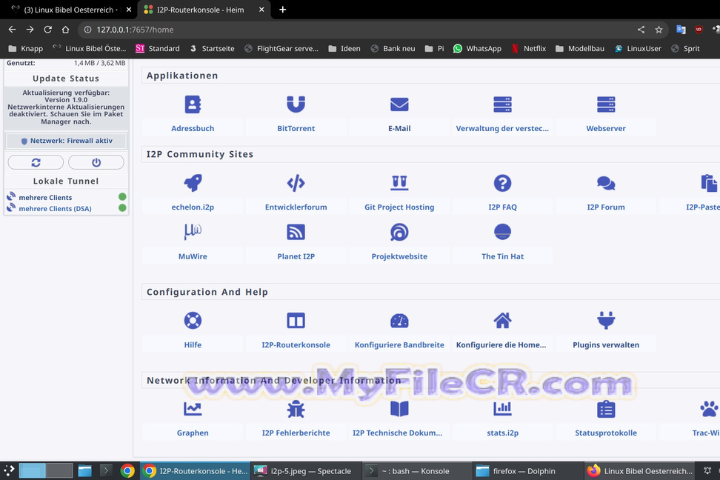Open the Adressbuch application icon
The height and width of the screenshot is (480, 720).
coord(192,105)
